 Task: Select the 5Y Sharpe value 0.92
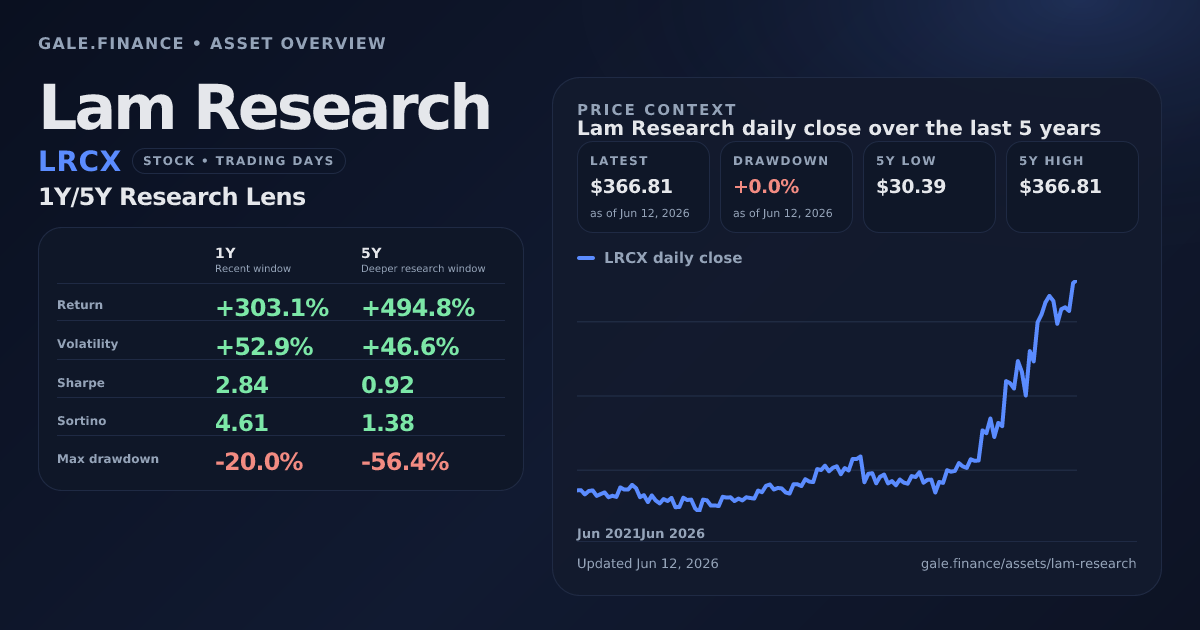tap(388, 385)
